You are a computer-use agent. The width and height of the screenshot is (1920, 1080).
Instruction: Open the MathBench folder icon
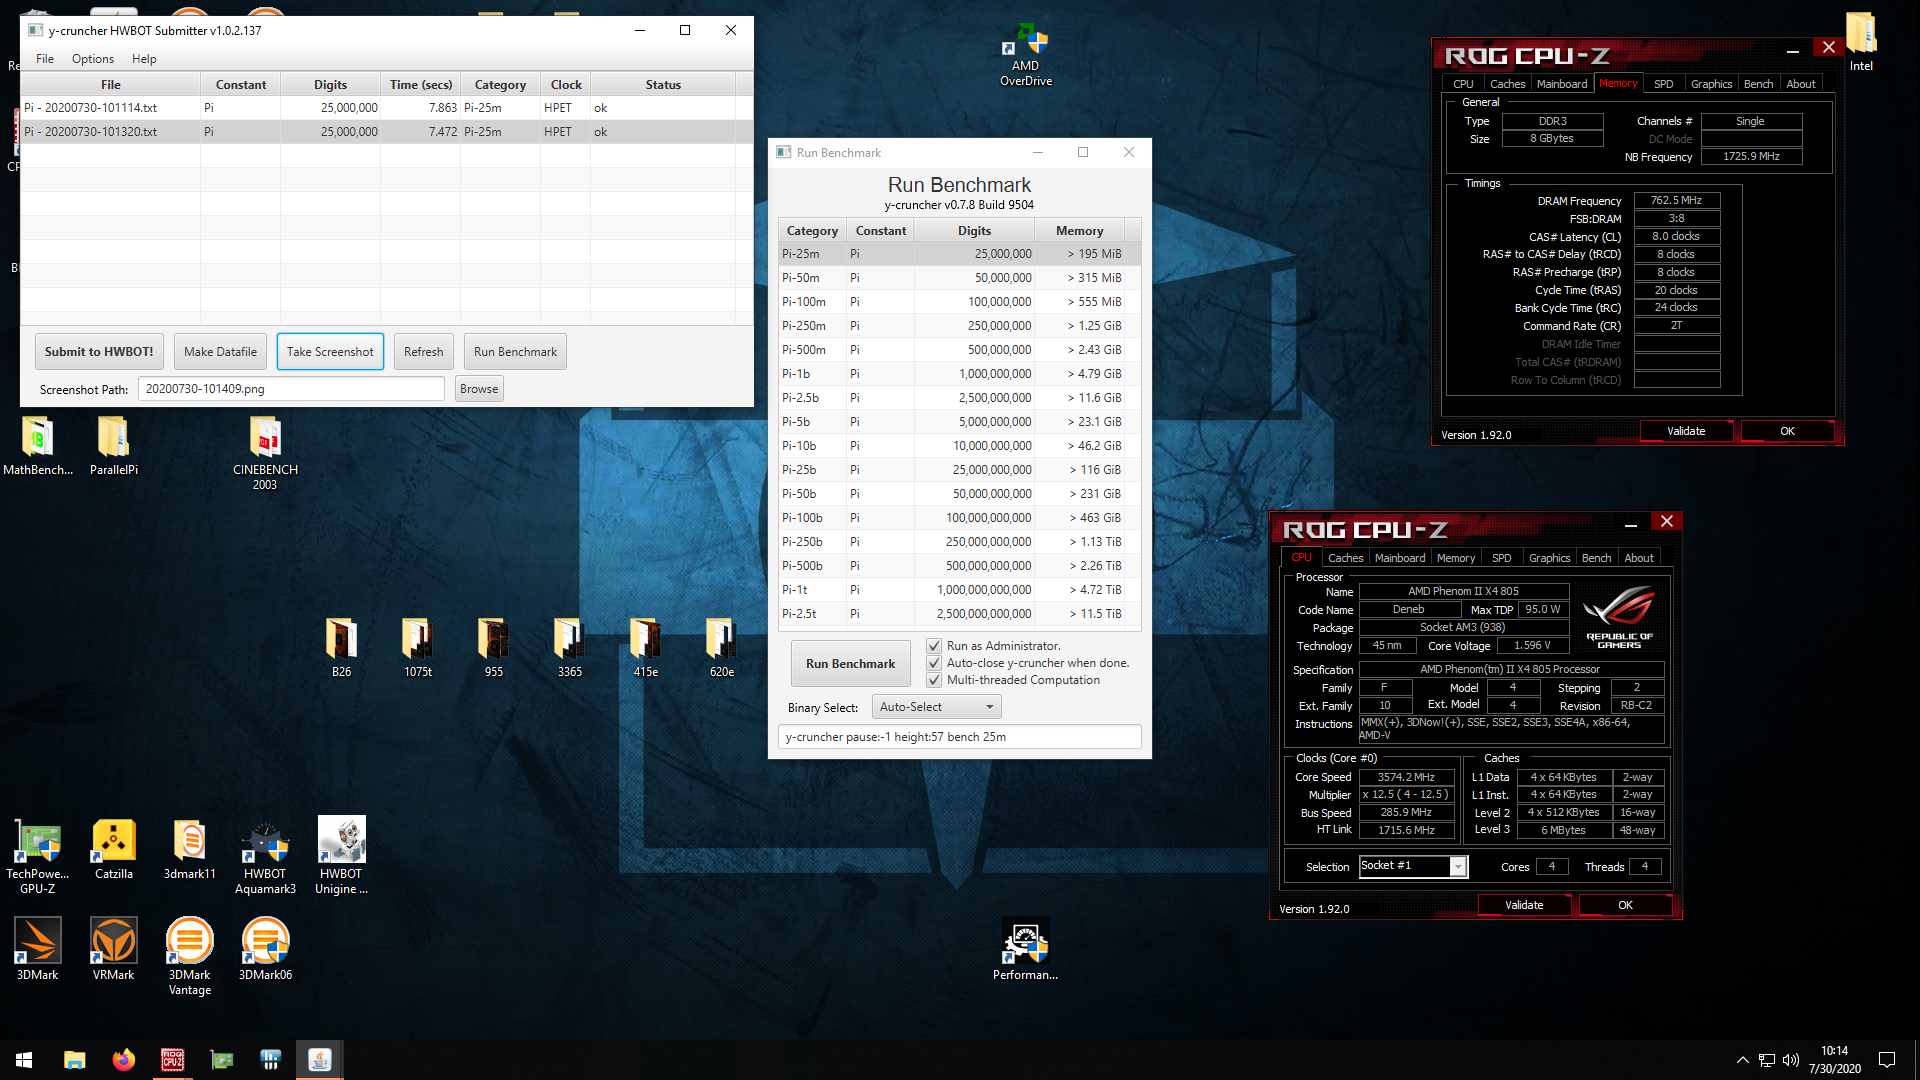(38, 447)
